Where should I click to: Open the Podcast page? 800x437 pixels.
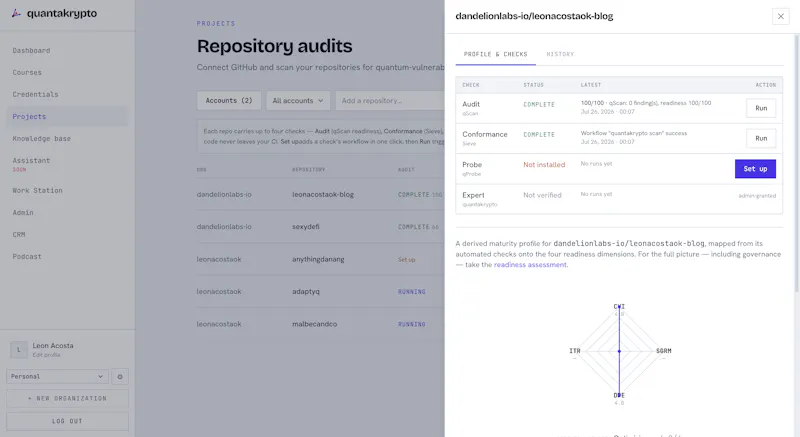[x=27, y=256]
